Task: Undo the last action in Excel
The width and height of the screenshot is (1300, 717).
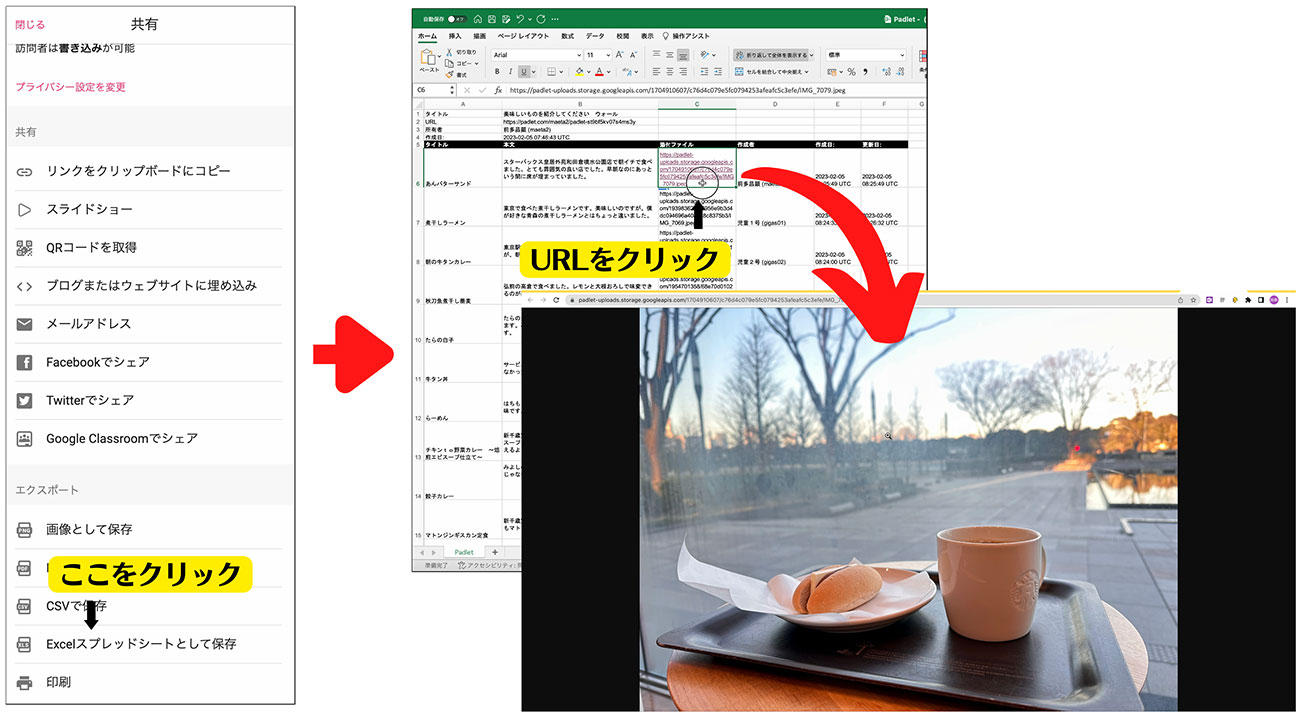Action: (x=520, y=18)
